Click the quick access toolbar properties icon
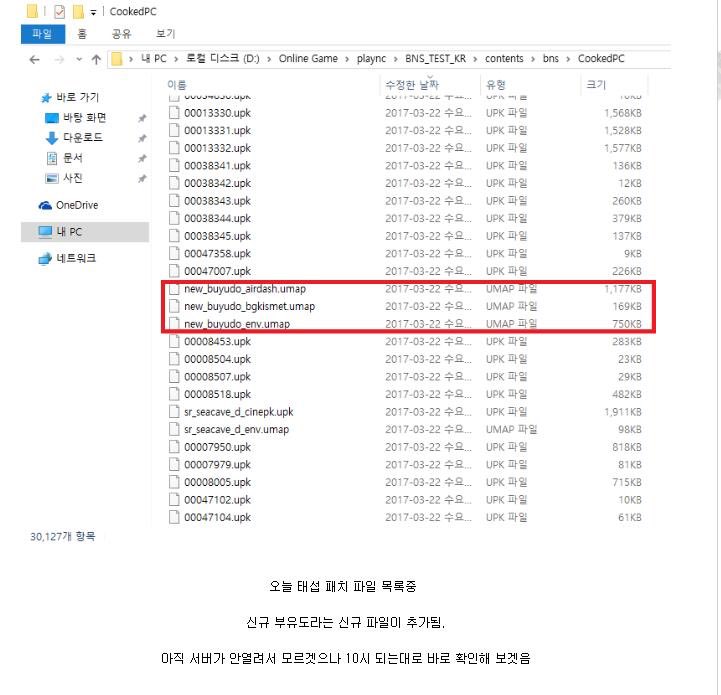721x695 pixels. (x=59, y=11)
